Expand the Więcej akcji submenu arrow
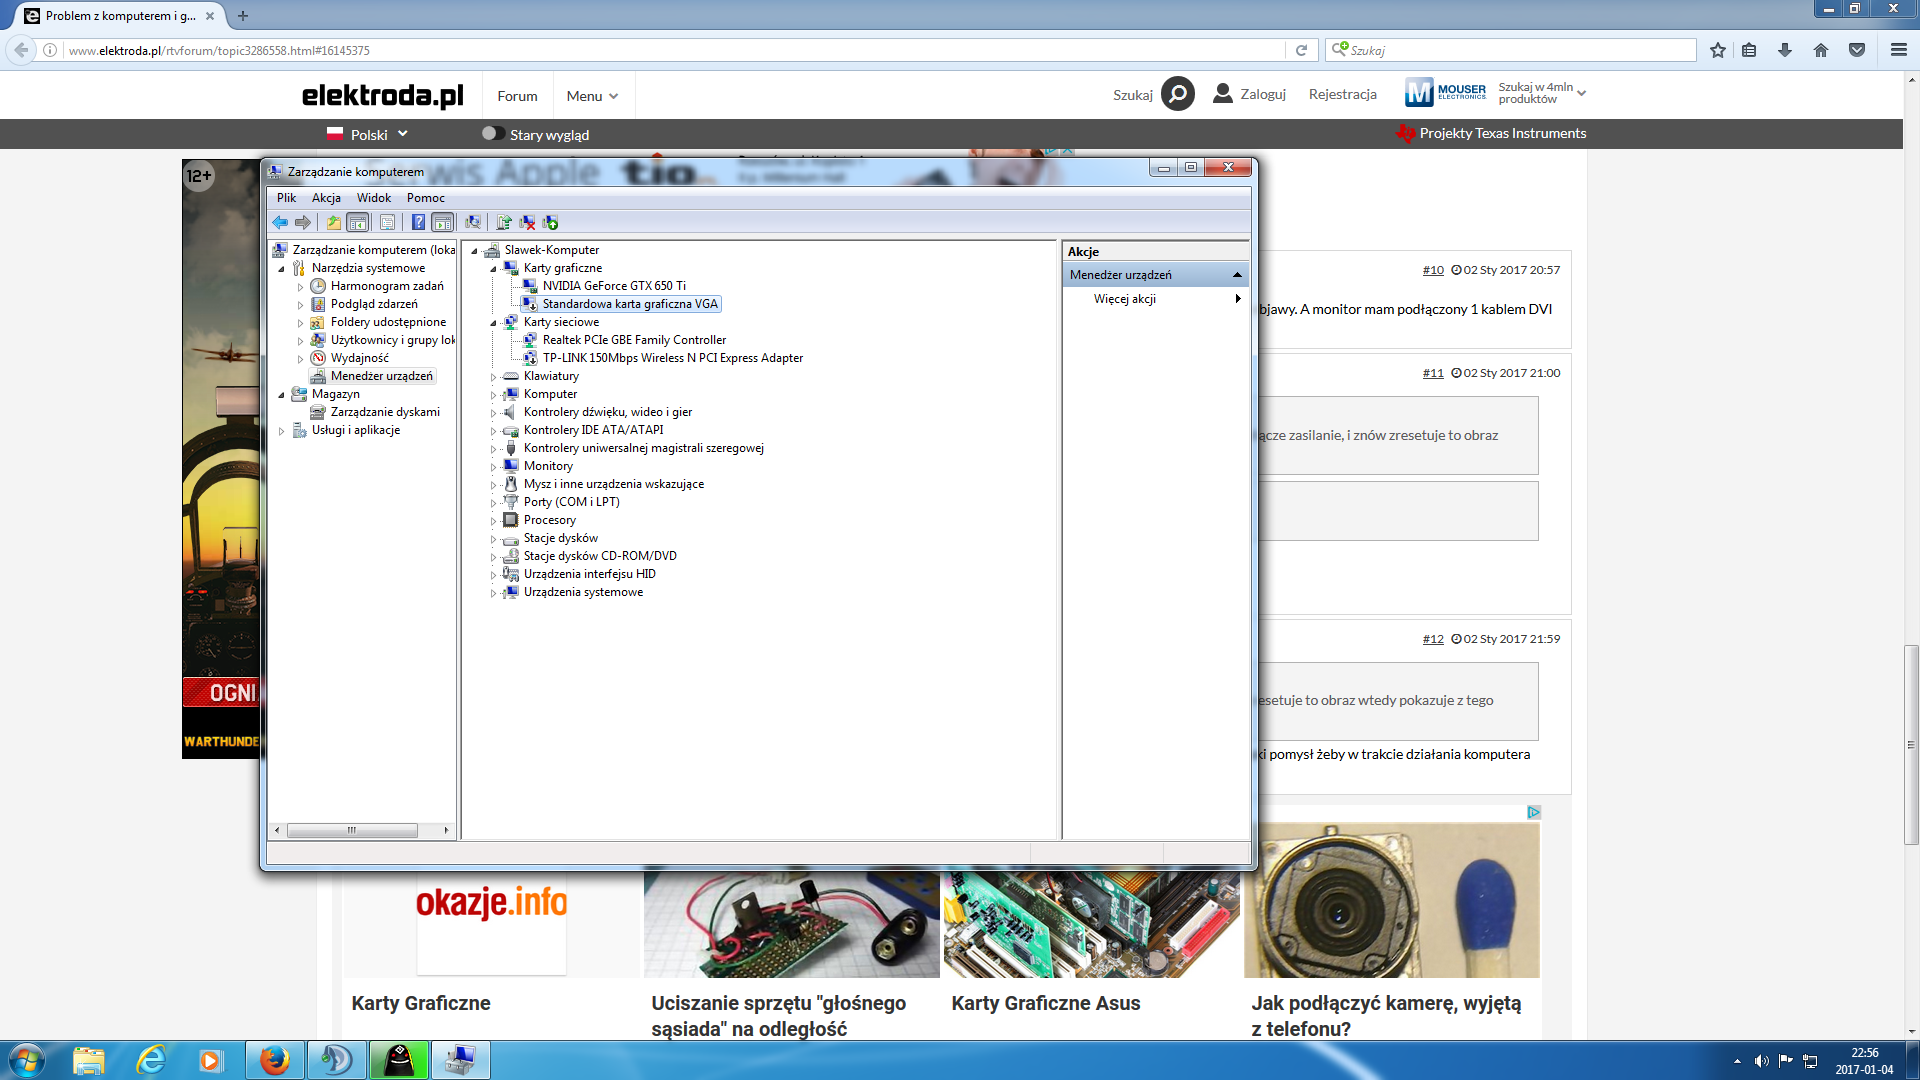Image resolution: width=1920 pixels, height=1080 pixels. click(1238, 299)
